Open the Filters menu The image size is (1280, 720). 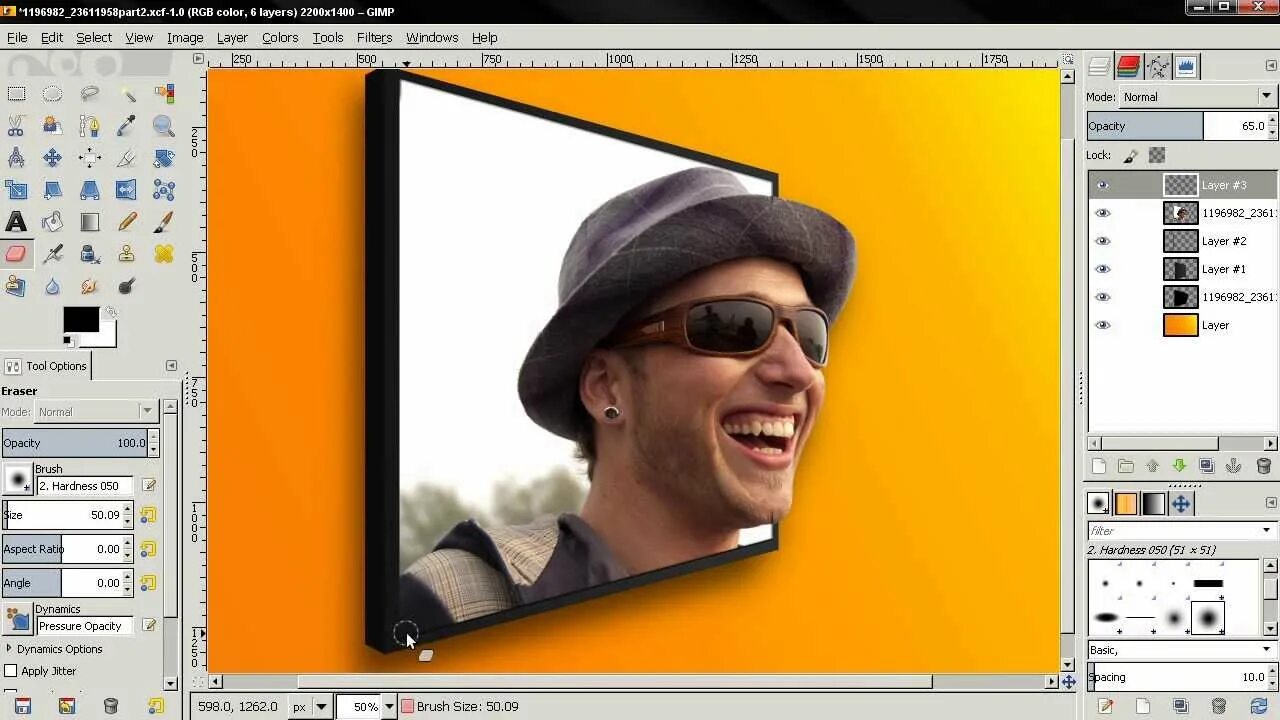click(x=374, y=37)
